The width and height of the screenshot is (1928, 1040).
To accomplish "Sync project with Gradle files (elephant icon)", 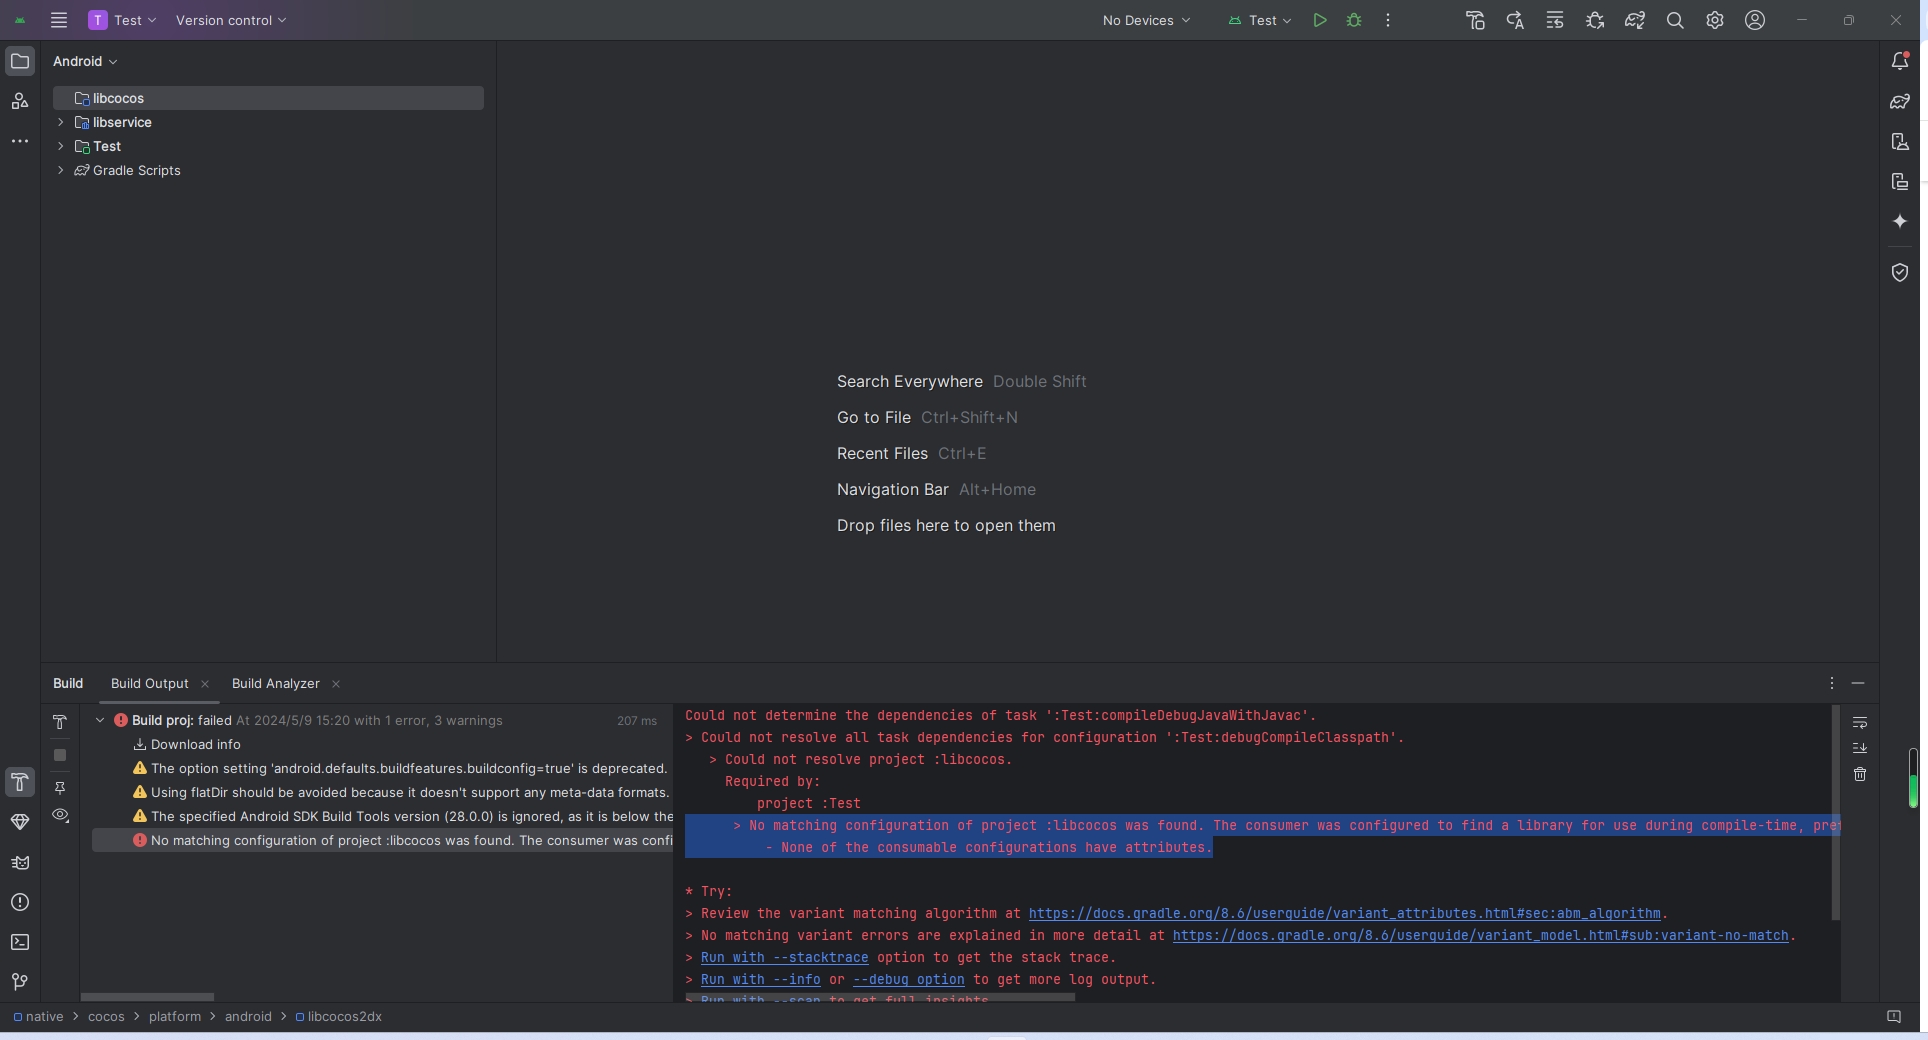I will (1635, 20).
